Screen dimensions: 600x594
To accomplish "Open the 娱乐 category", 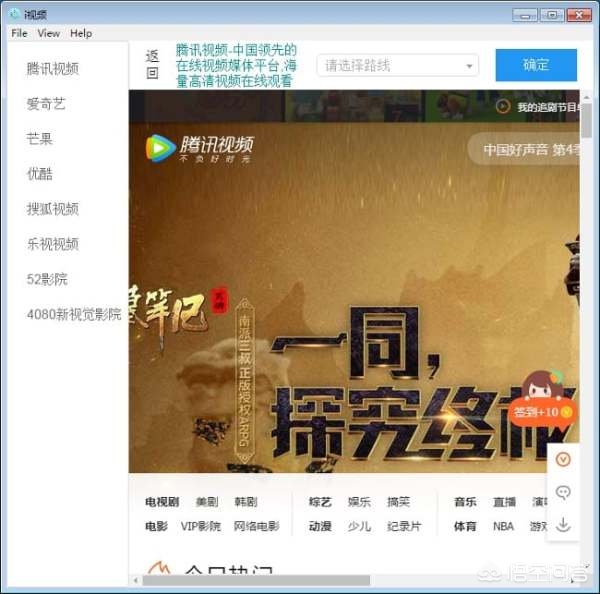I will point(359,502).
